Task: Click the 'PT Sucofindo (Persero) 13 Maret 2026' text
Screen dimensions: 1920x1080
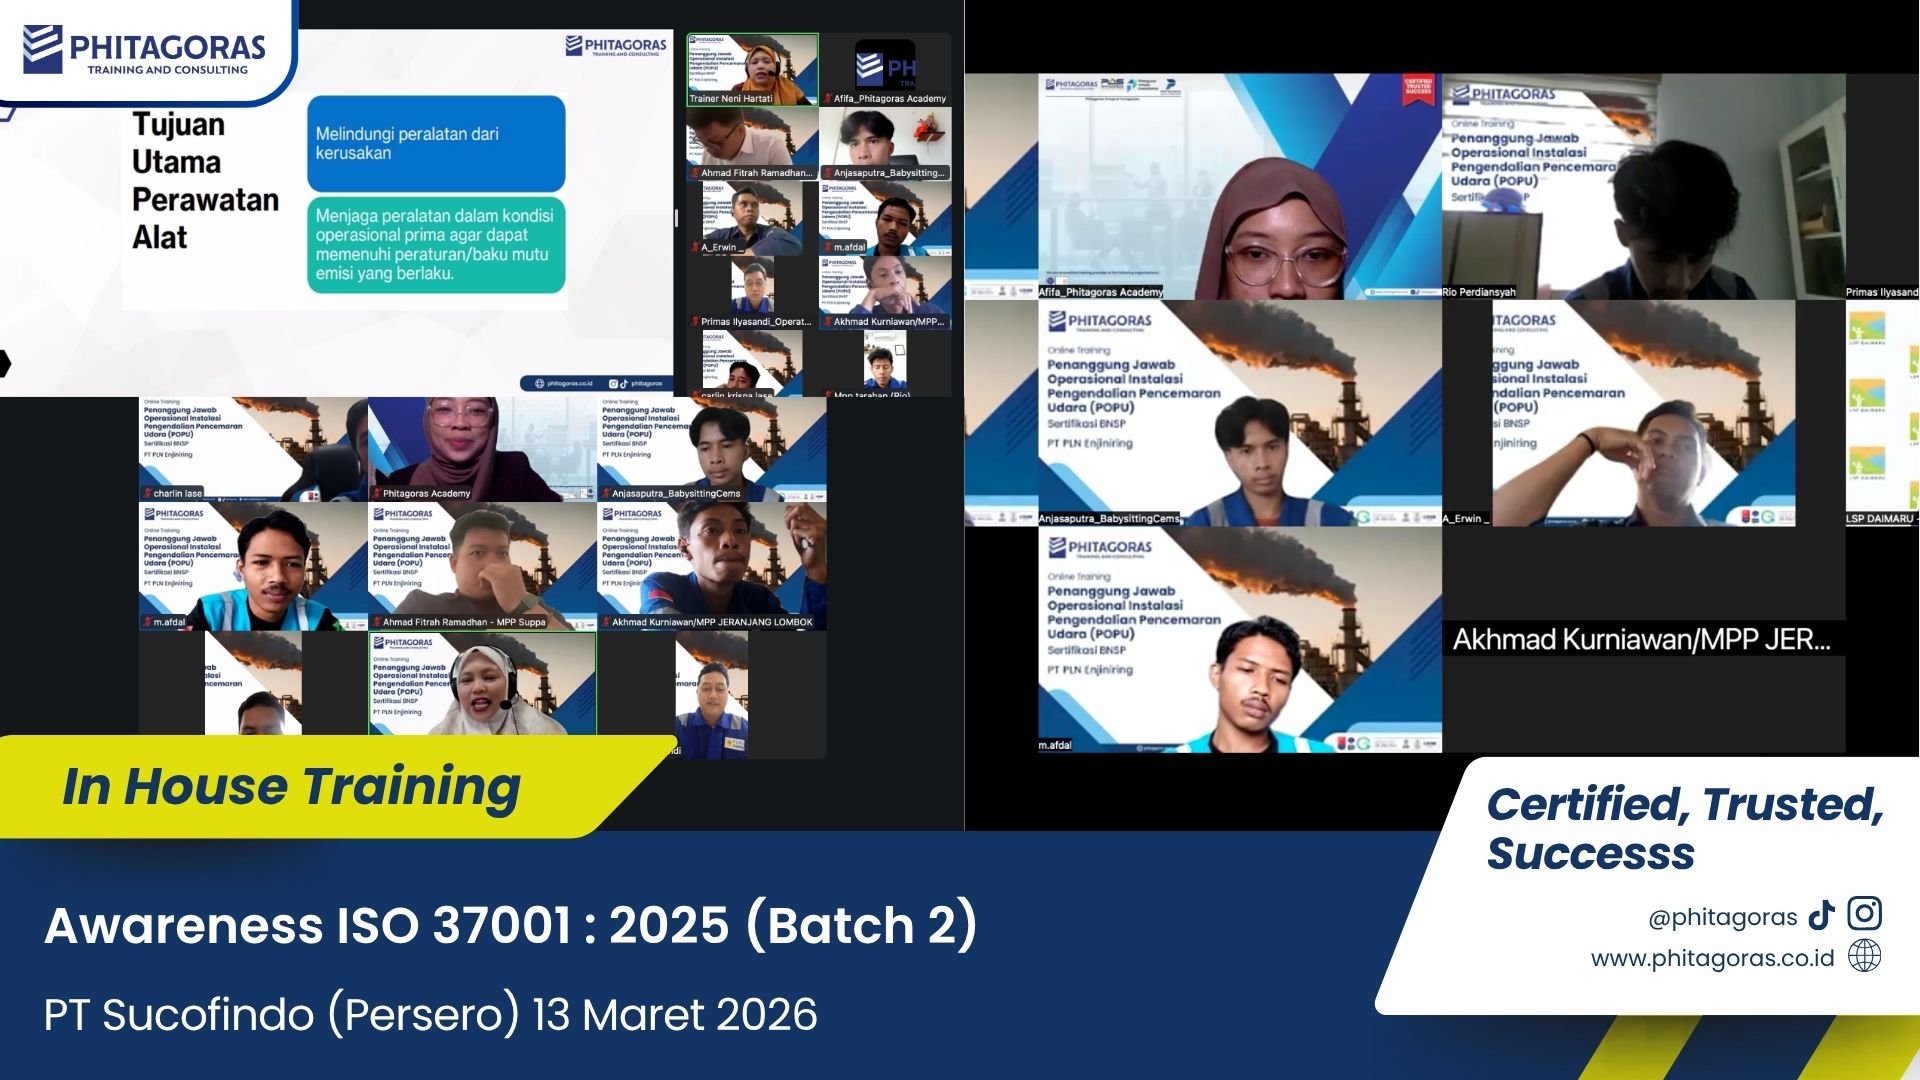Action: (431, 1015)
